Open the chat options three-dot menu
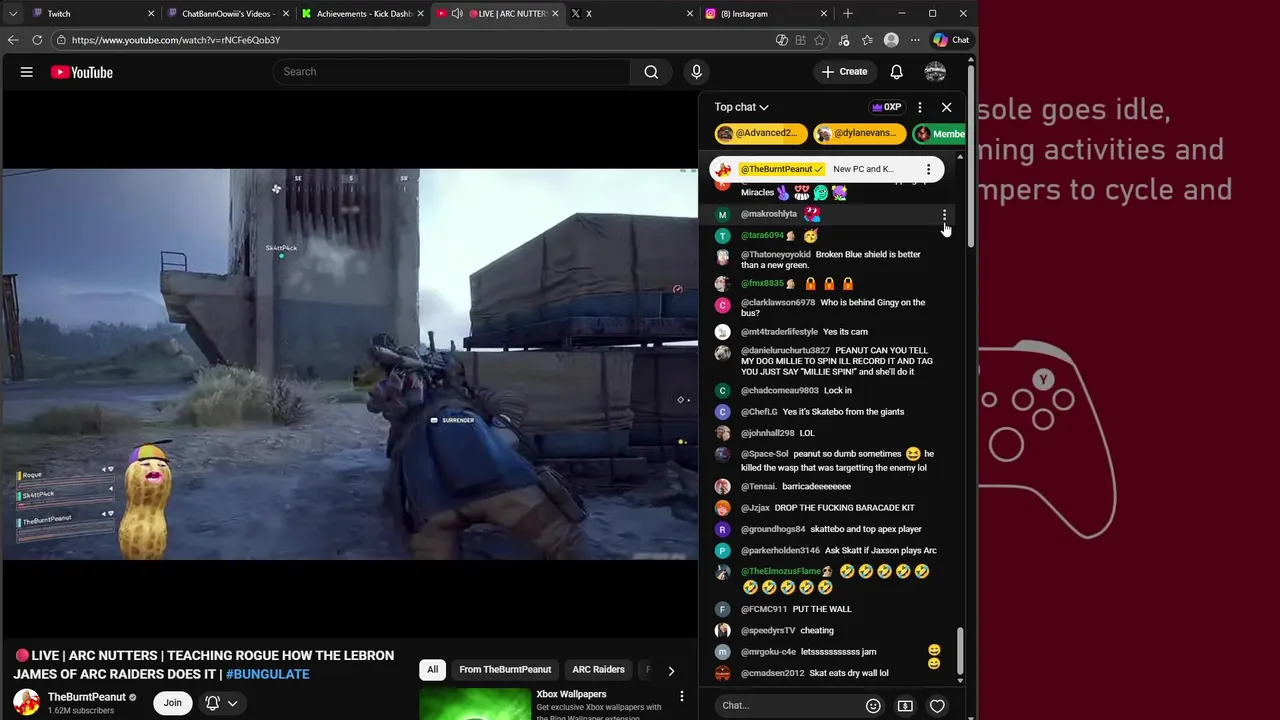This screenshot has height=720, width=1280. coord(920,107)
